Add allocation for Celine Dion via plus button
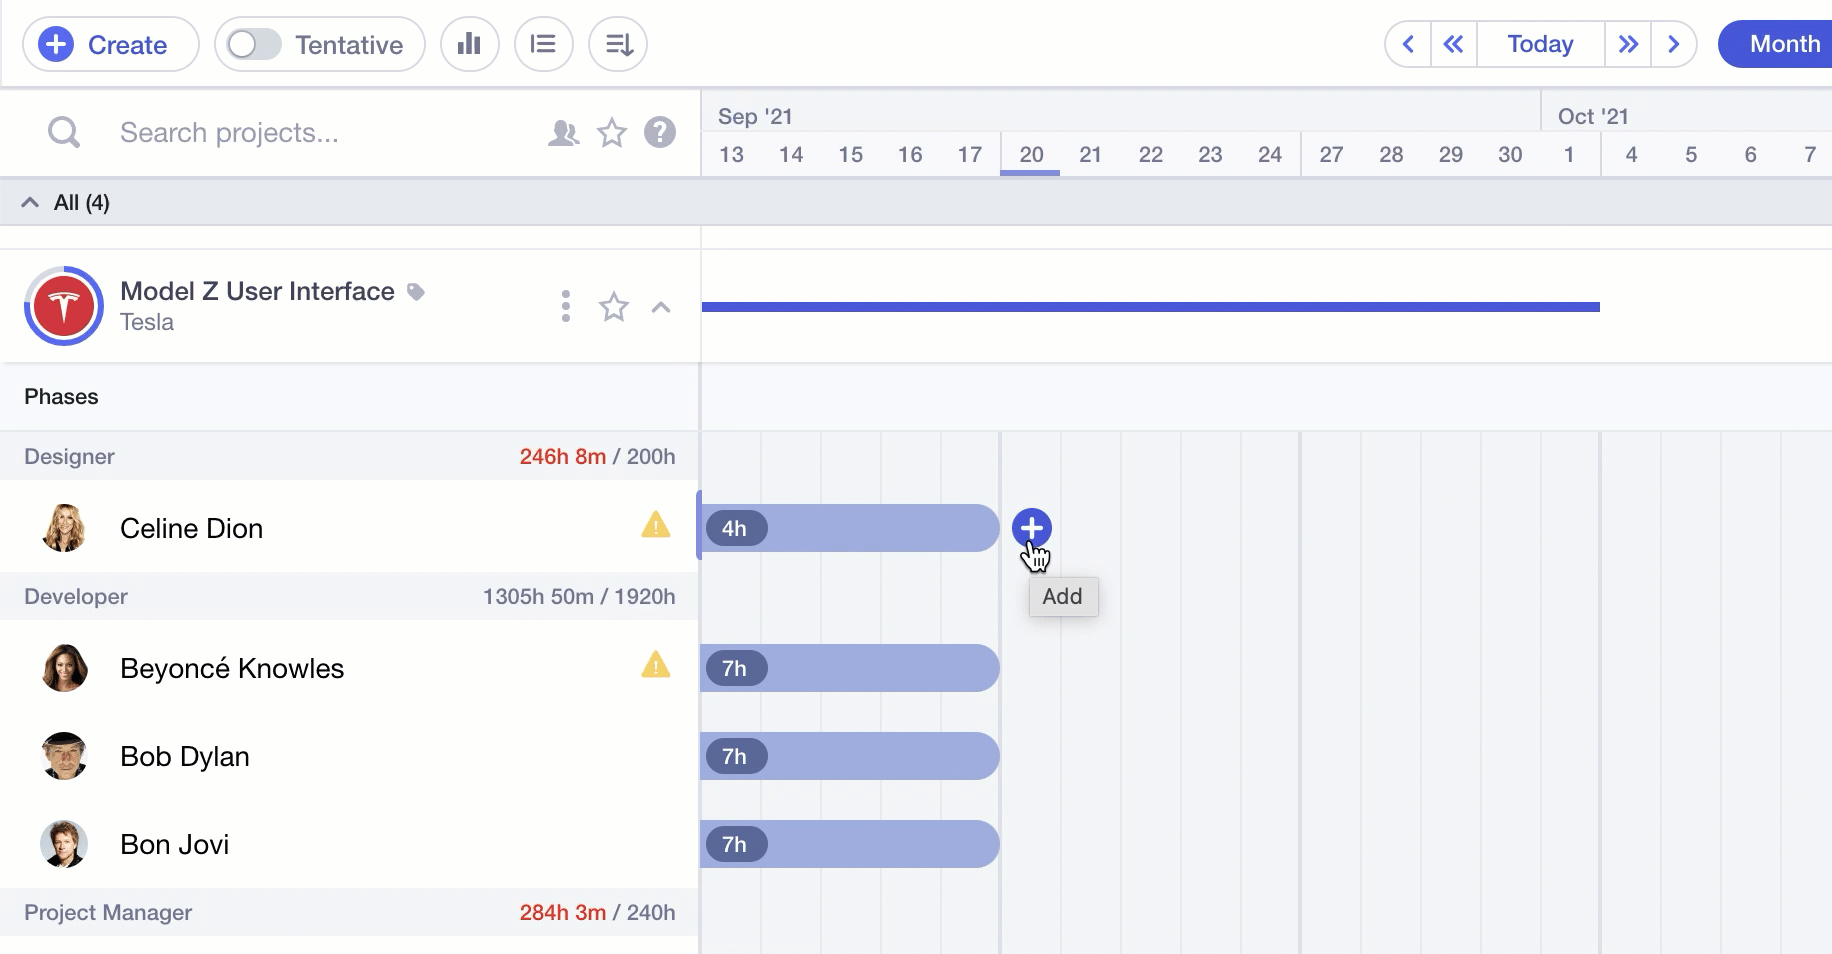 click(1031, 527)
